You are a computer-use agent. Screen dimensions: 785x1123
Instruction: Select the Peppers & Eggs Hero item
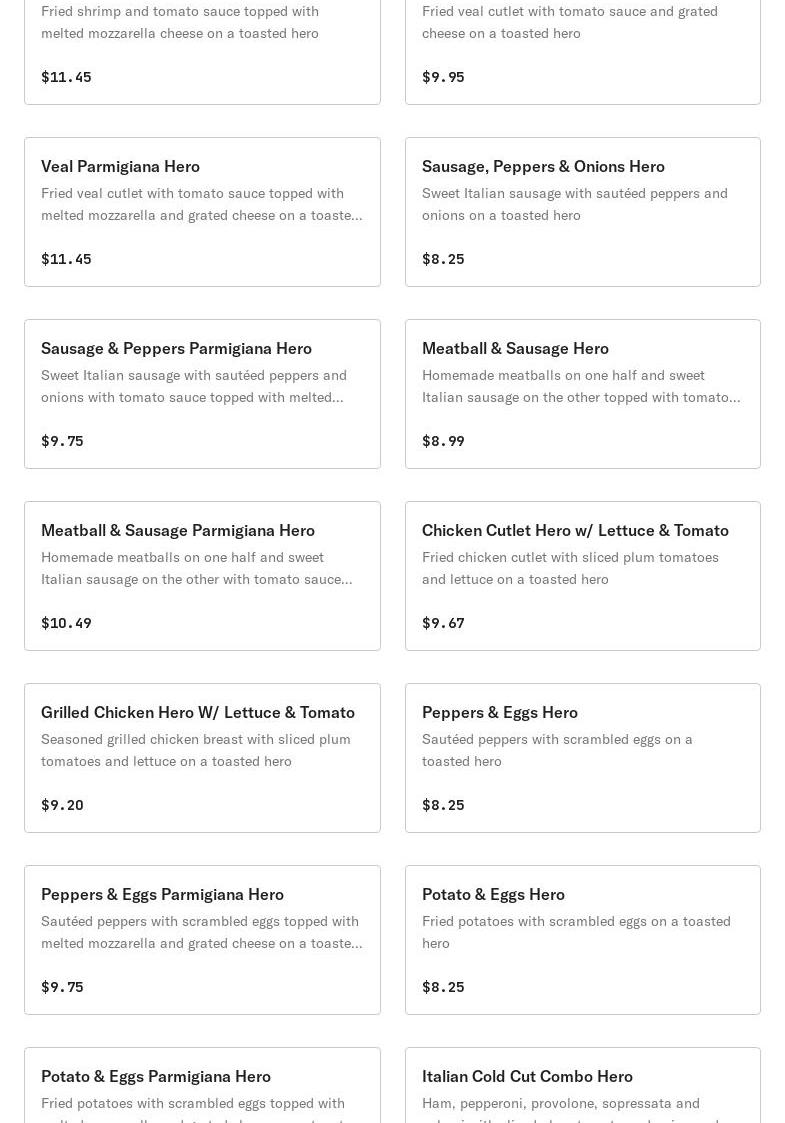[x=582, y=758]
